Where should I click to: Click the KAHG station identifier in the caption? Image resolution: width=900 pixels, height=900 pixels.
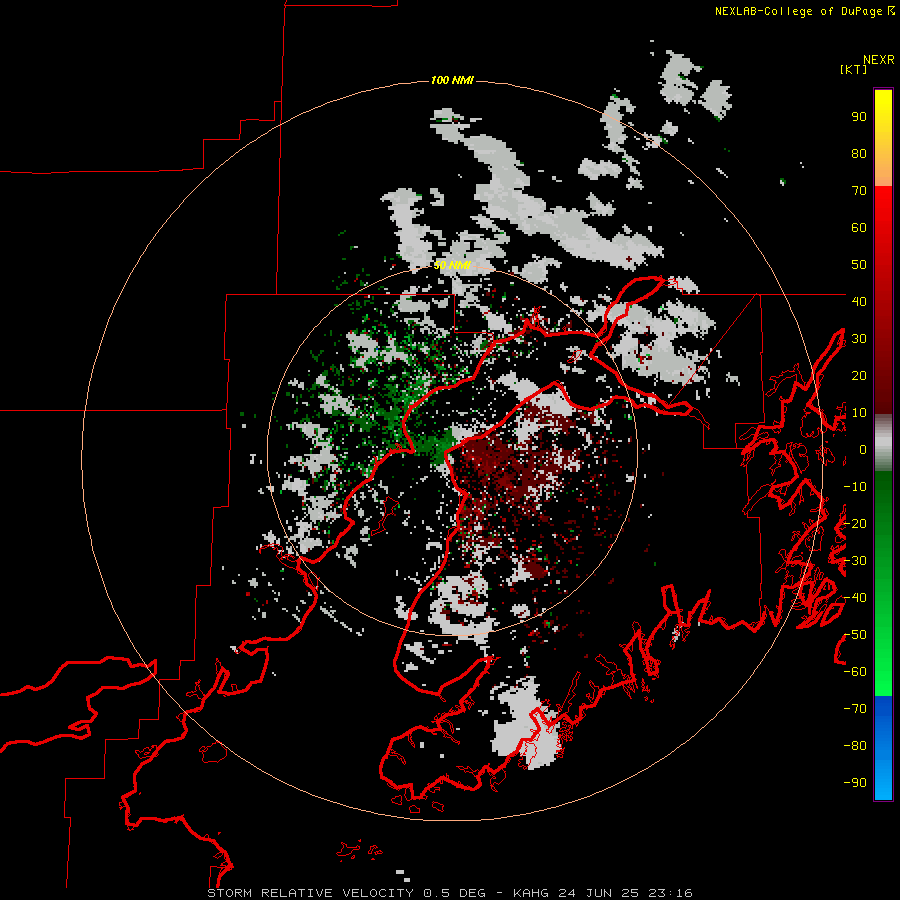(x=530, y=893)
